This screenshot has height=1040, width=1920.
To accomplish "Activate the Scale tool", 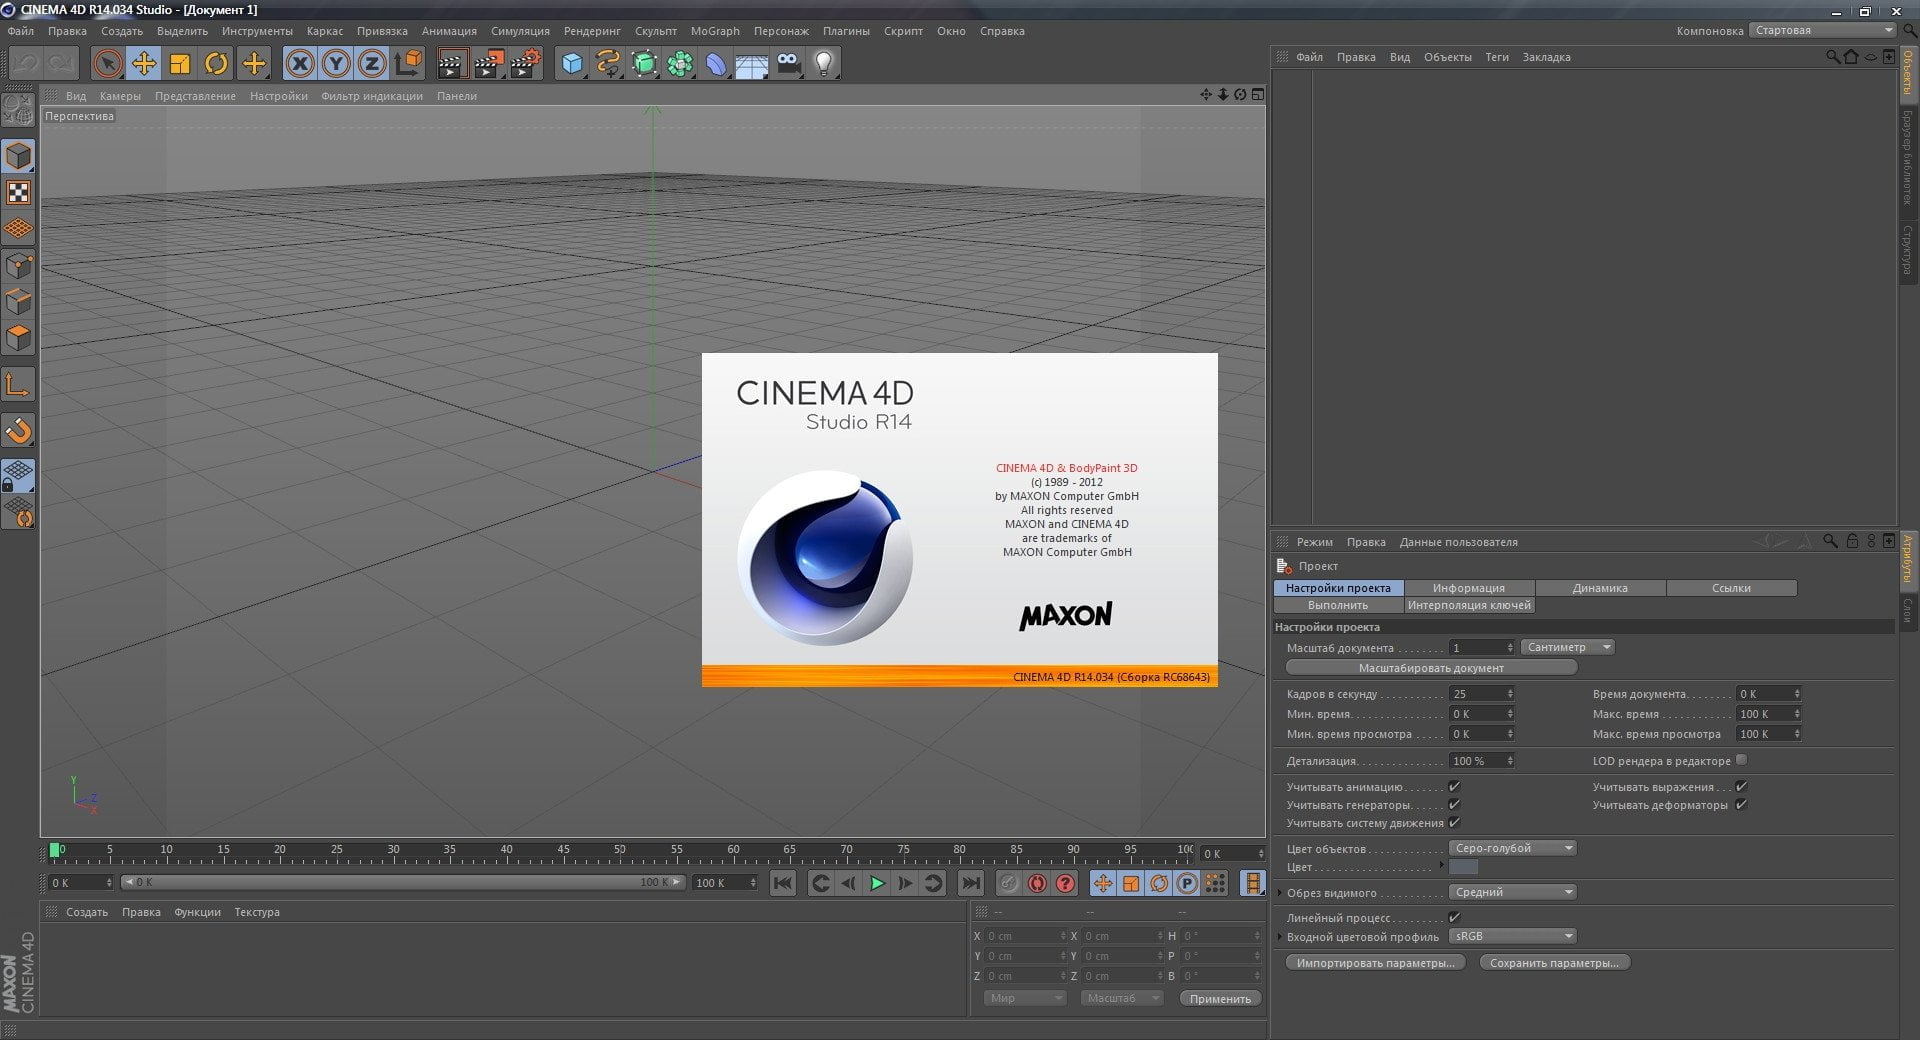I will point(180,64).
